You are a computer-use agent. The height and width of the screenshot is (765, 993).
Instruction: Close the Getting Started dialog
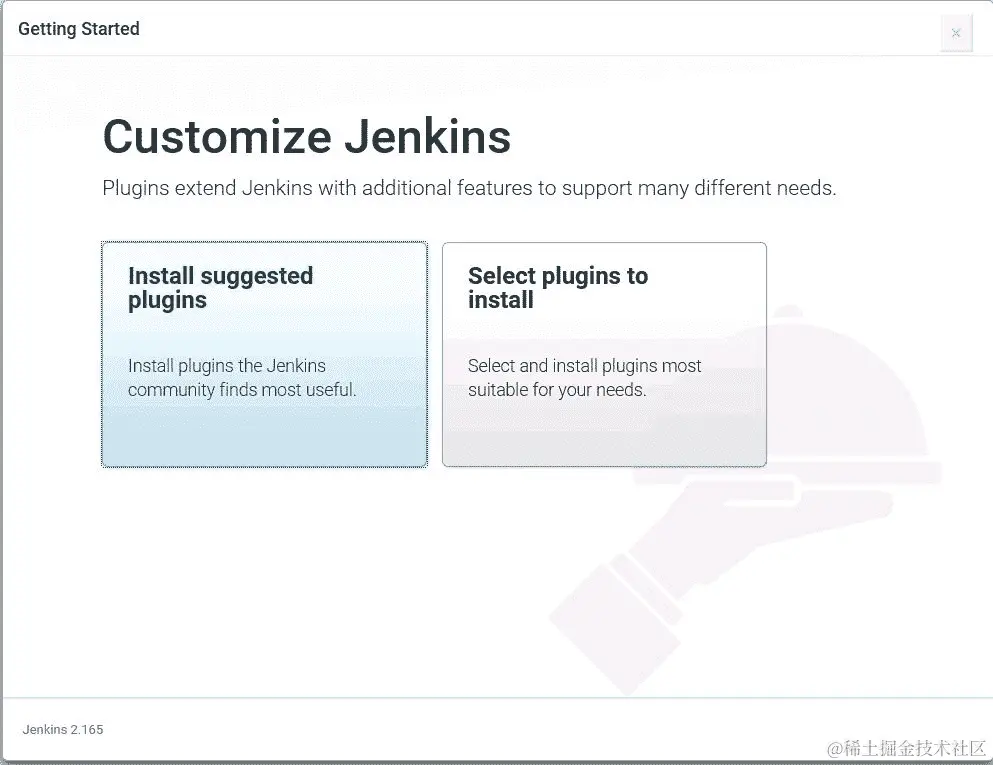[956, 33]
